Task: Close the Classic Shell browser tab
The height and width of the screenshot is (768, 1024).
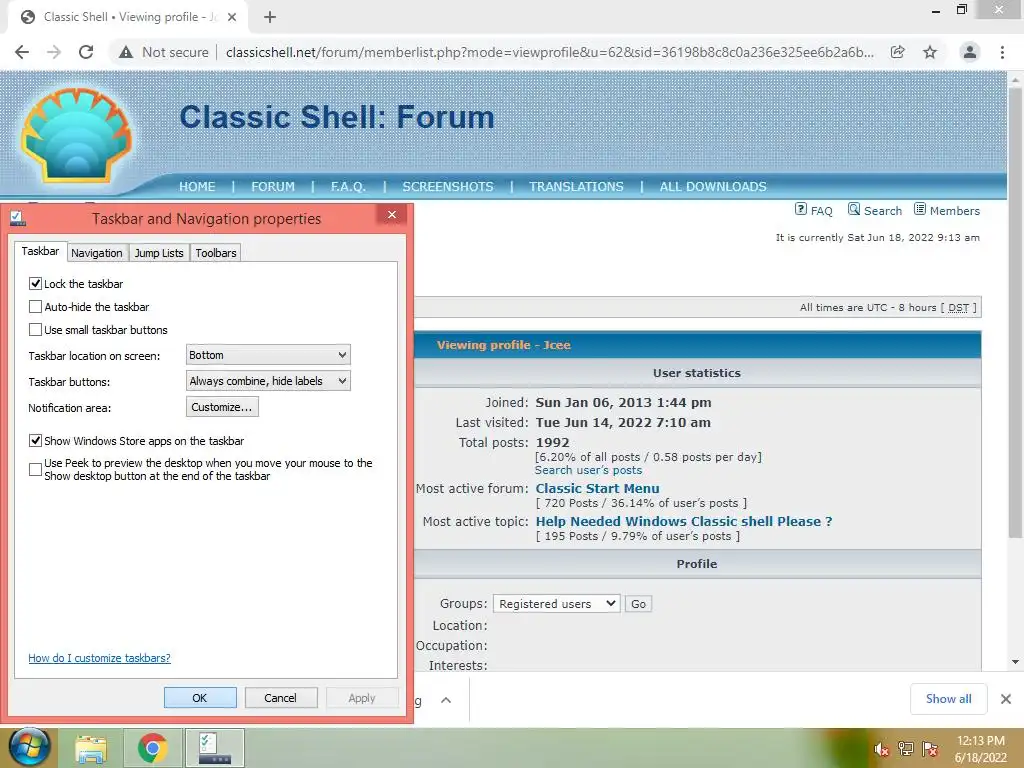Action: pyautogui.click(x=232, y=17)
